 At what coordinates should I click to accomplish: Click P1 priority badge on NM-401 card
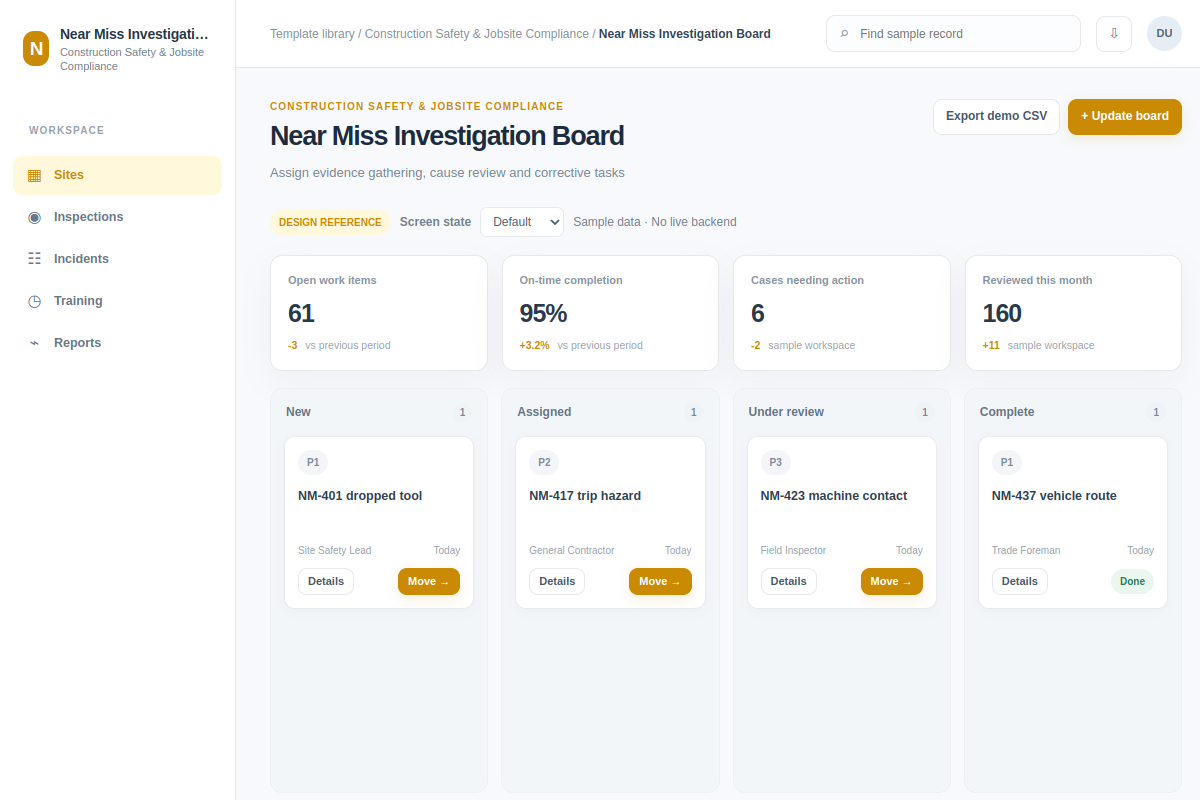pyautogui.click(x=313, y=462)
